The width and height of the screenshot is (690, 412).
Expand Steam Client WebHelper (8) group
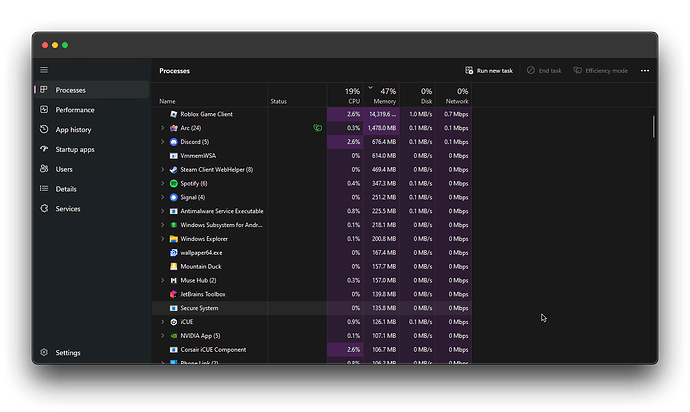163,170
